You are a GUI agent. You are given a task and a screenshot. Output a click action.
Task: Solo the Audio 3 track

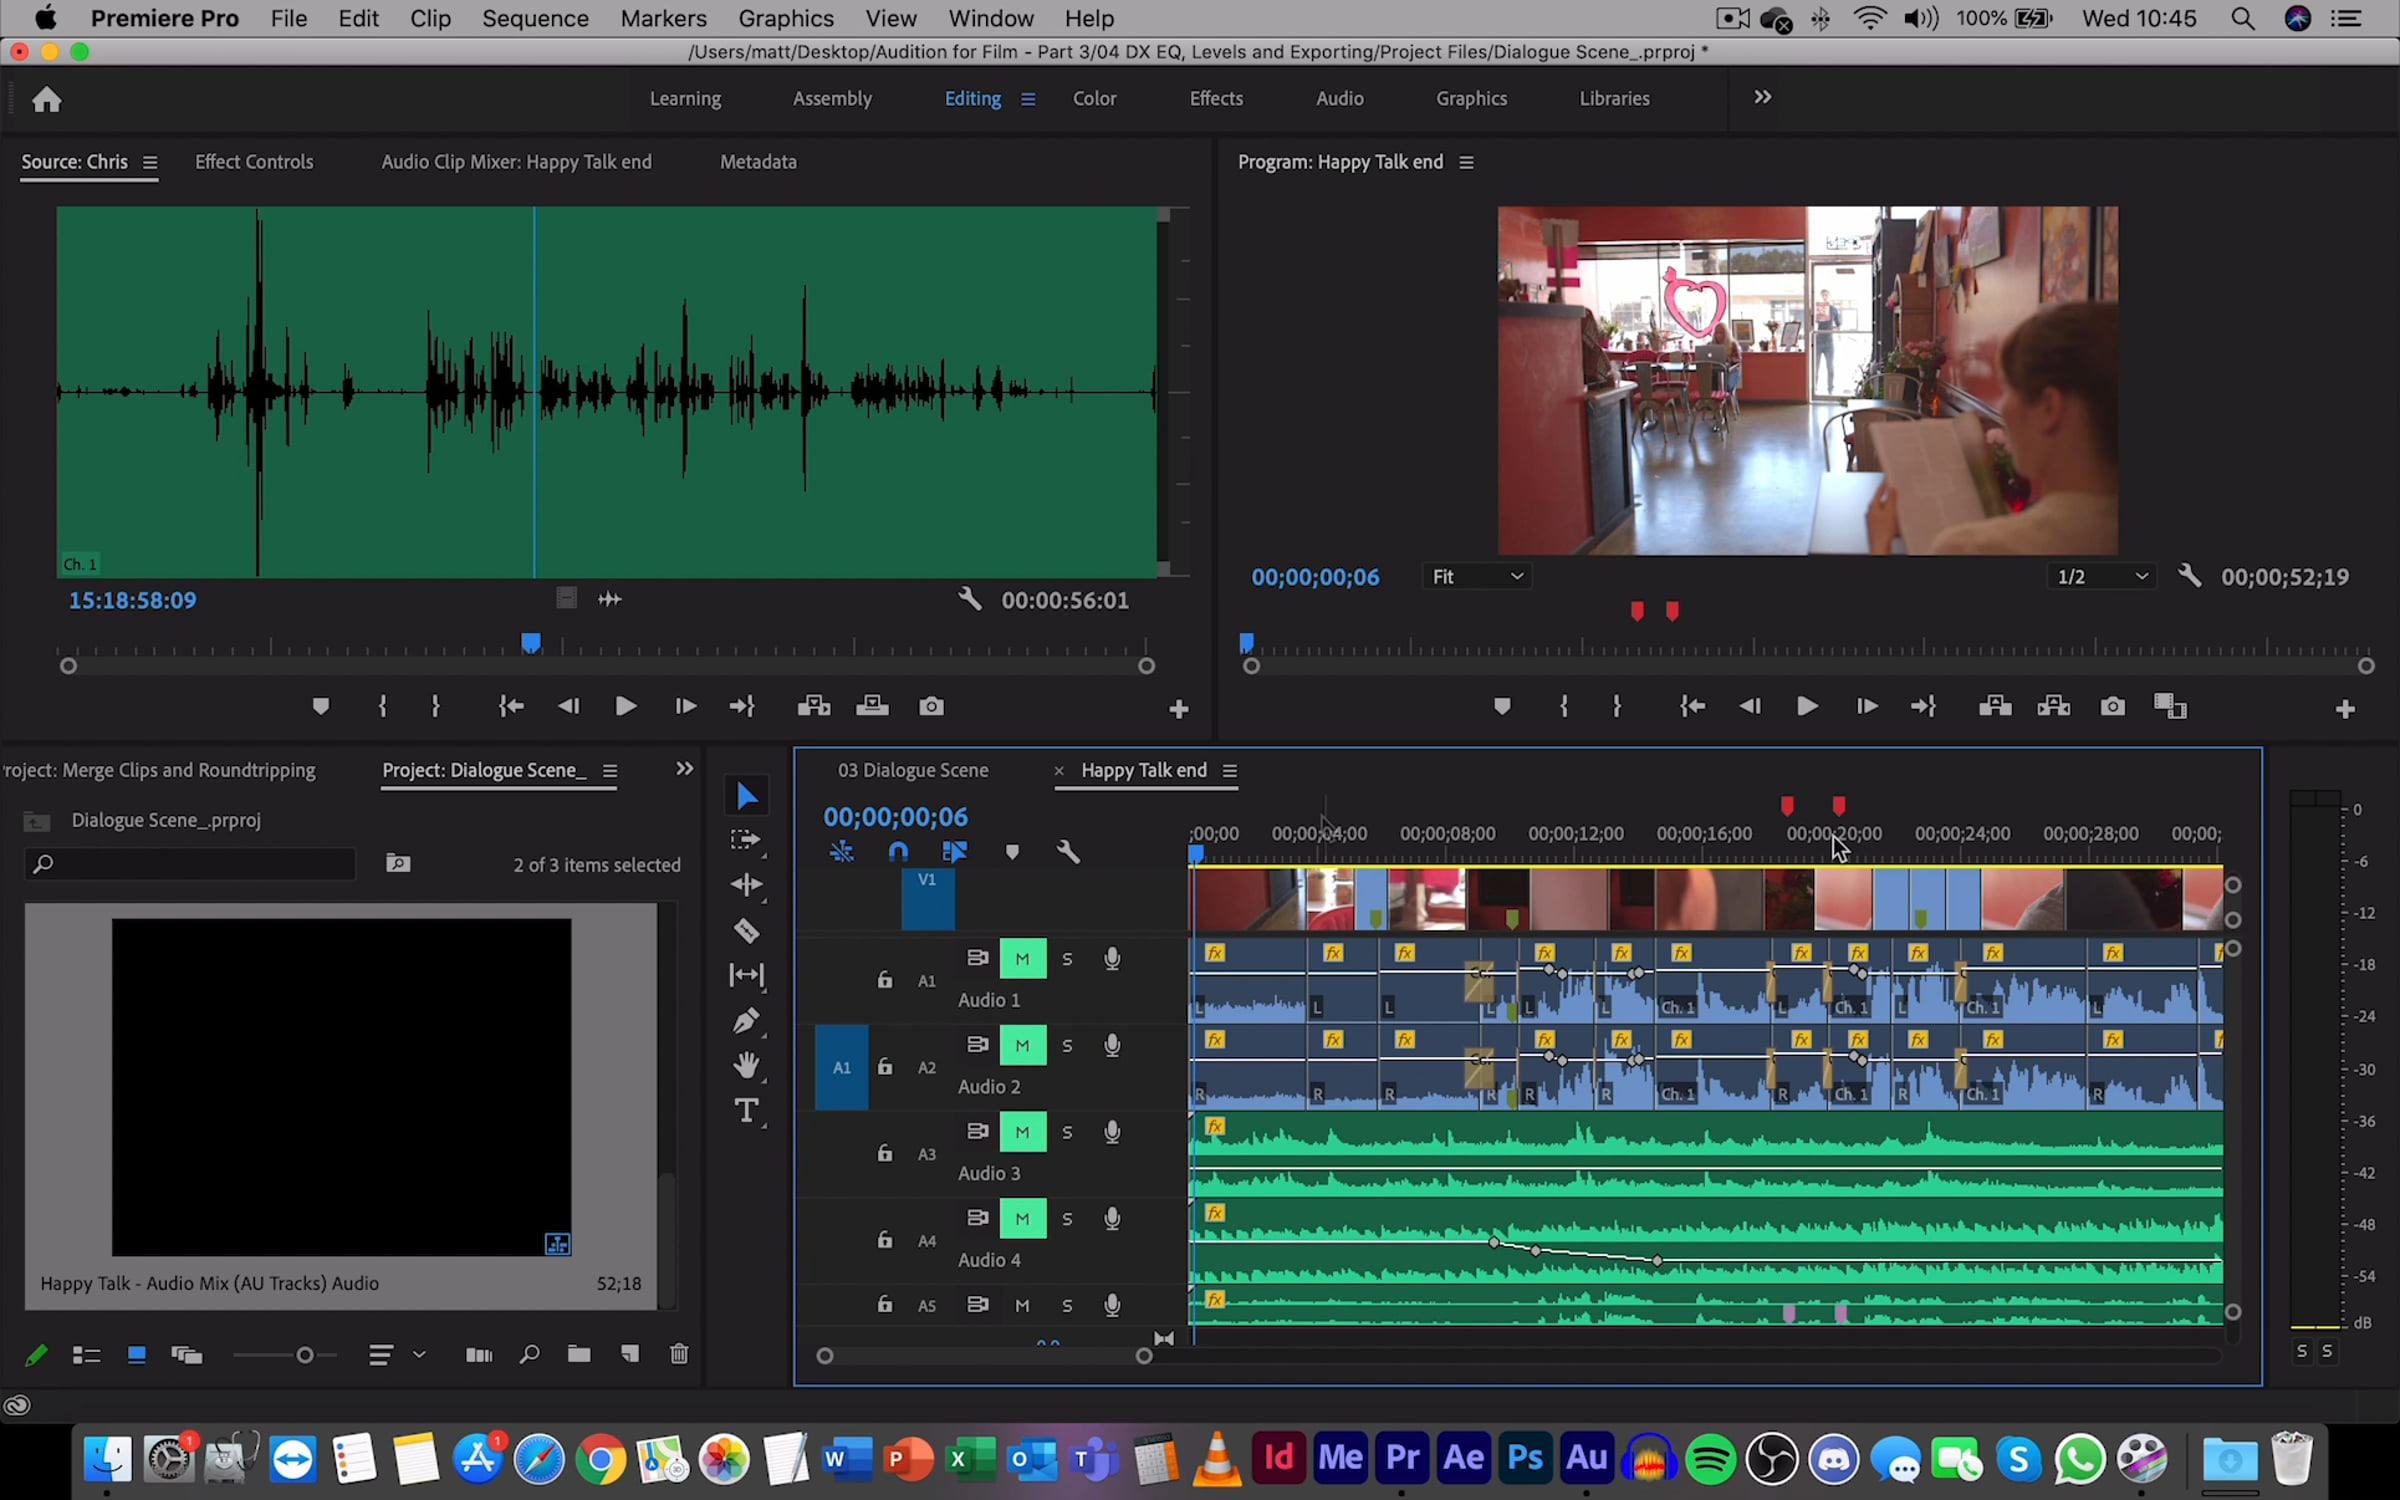pyautogui.click(x=1067, y=1132)
